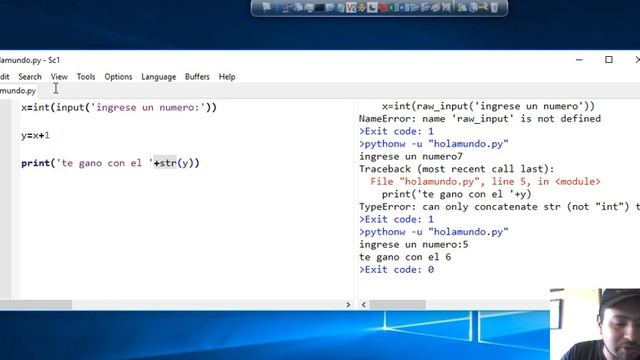Screen dimensions: 640x360
Task: Click the editor horizontal scrollbar thumb
Action: pyautogui.click(x=36, y=304)
